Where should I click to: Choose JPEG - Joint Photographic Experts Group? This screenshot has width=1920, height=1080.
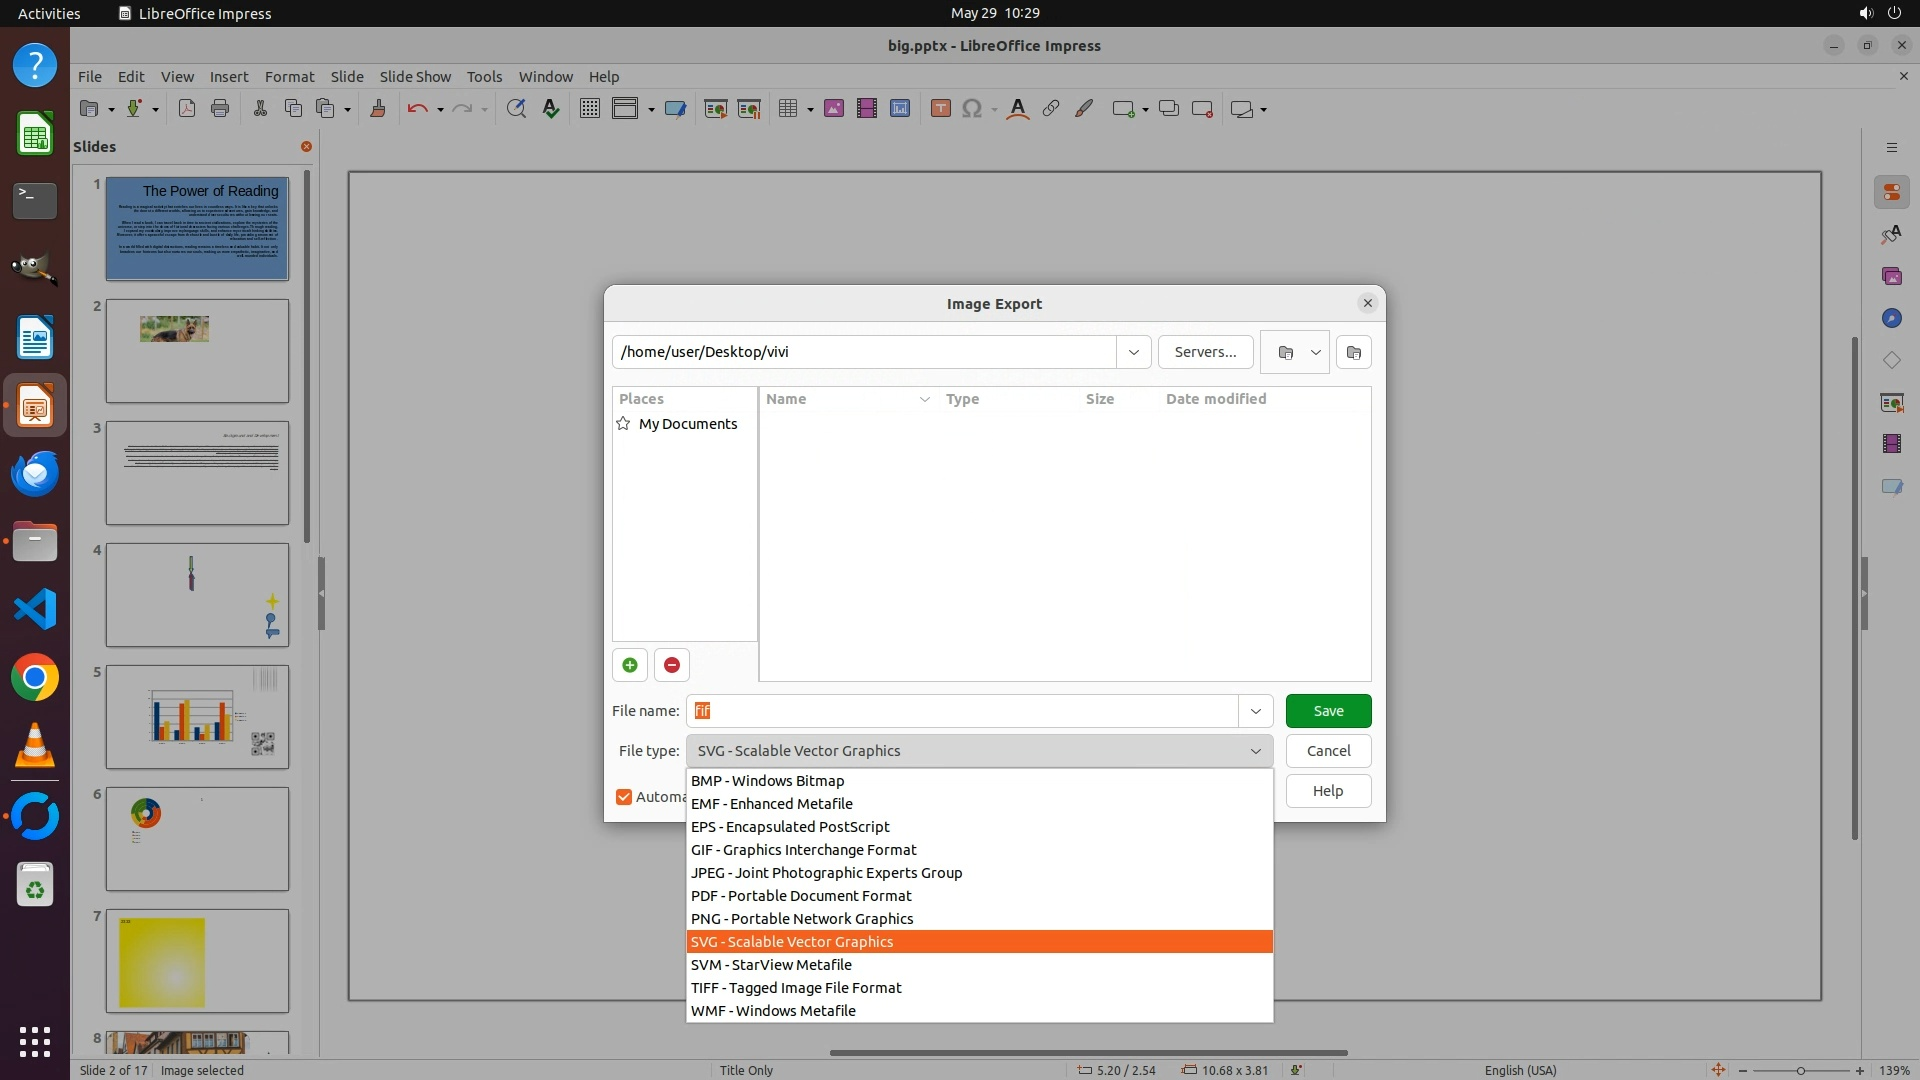point(826,873)
